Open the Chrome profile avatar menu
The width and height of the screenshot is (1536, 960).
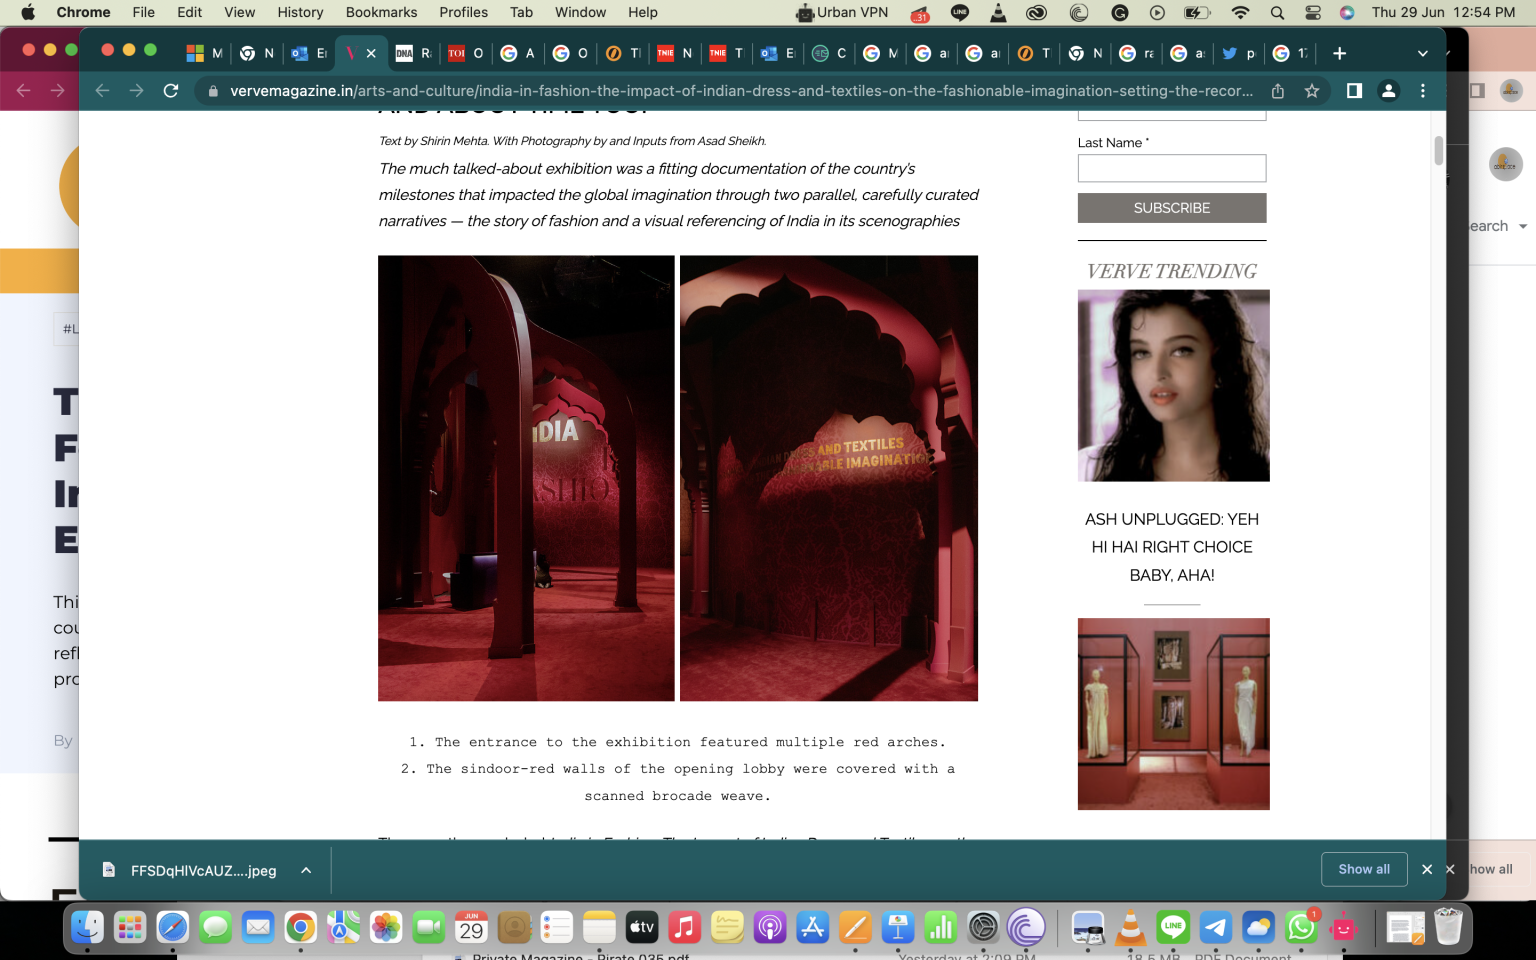1388,91
